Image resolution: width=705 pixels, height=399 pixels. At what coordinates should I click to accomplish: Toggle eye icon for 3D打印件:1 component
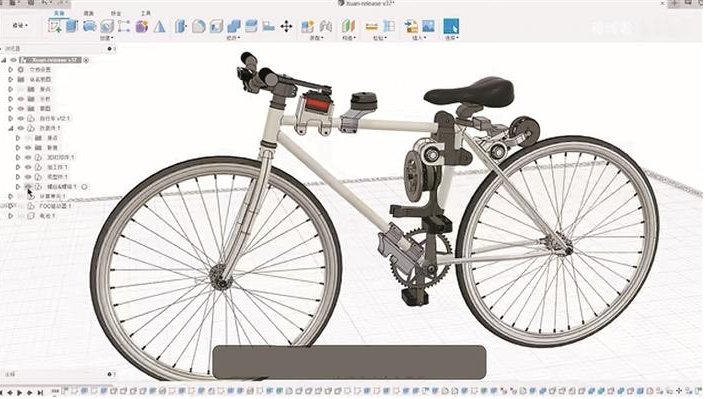point(28,157)
